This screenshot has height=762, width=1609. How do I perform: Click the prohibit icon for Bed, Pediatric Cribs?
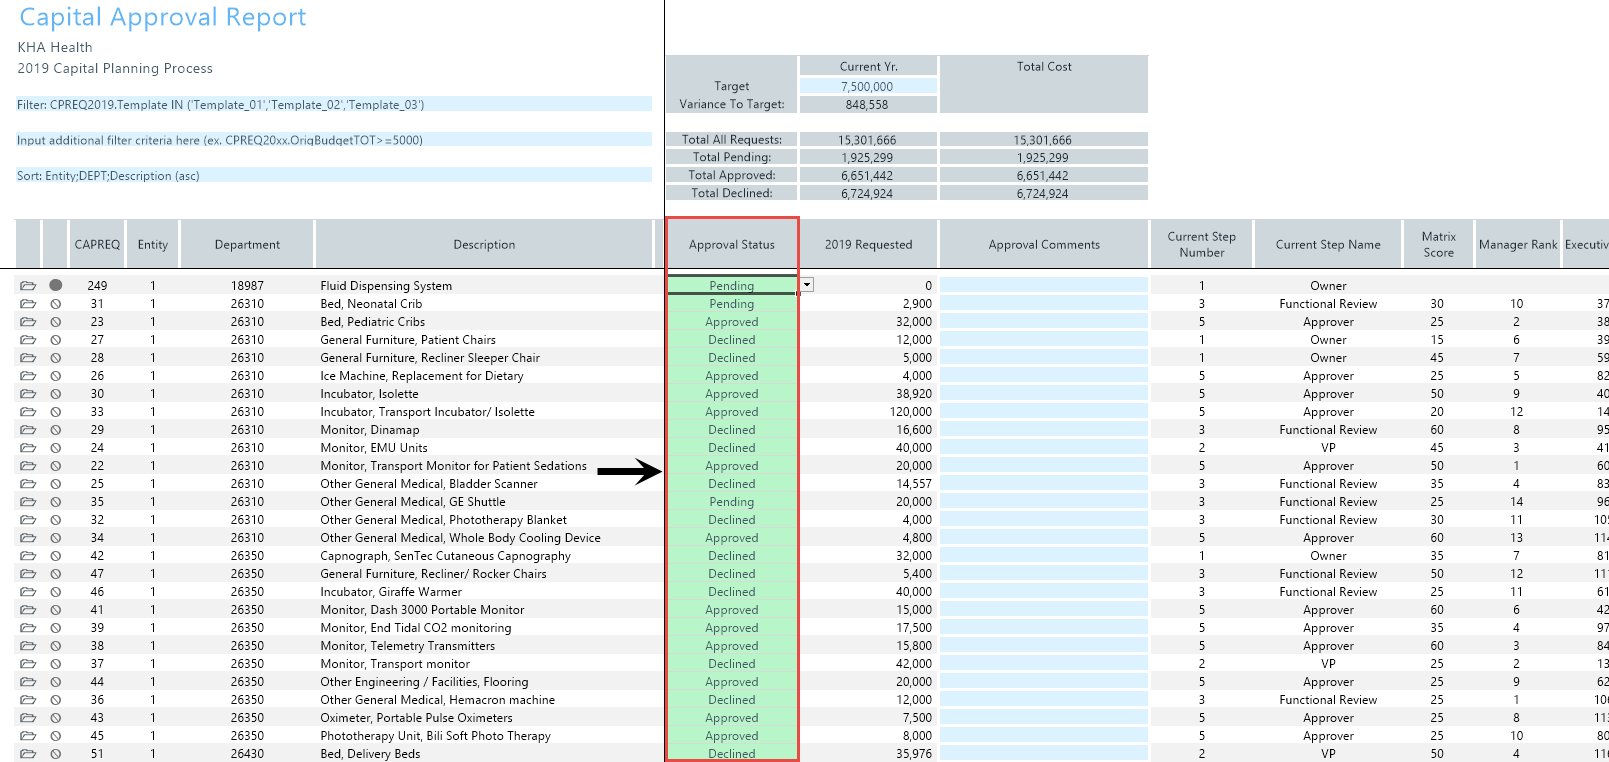coord(56,322)
